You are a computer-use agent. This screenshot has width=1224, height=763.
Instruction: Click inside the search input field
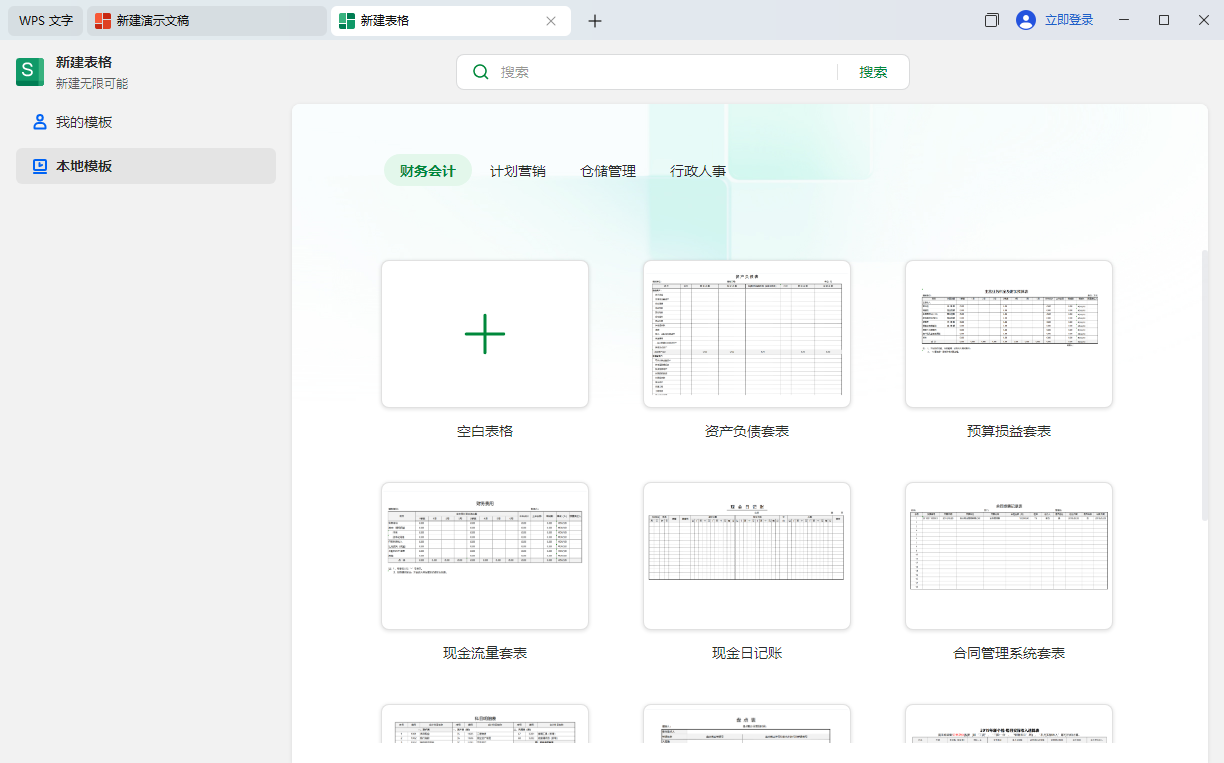point(650,71)
